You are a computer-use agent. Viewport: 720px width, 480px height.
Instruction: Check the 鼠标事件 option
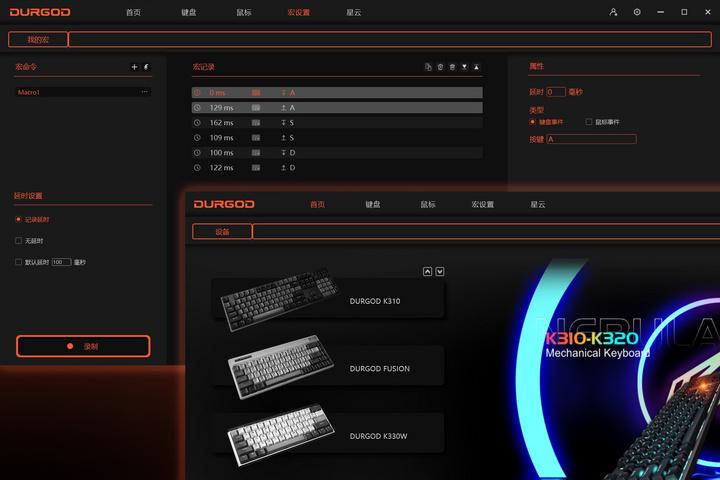(x=589, y=122)
